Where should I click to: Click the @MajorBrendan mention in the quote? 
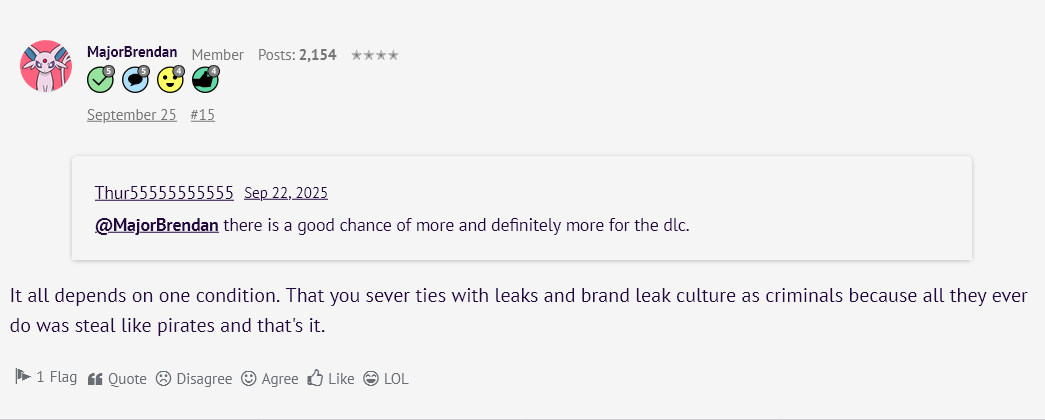click(x=156, y=224)
